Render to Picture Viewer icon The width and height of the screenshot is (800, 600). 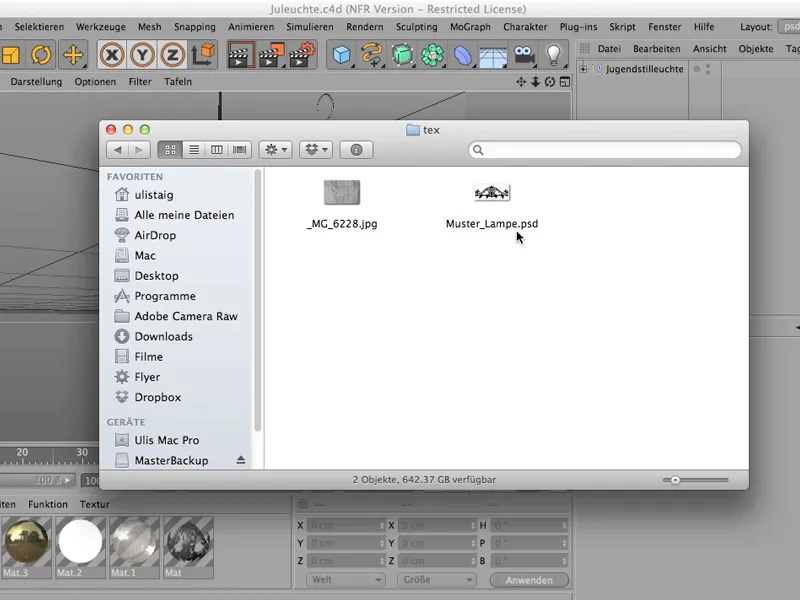pyautogui.click(x=271, y=55)
